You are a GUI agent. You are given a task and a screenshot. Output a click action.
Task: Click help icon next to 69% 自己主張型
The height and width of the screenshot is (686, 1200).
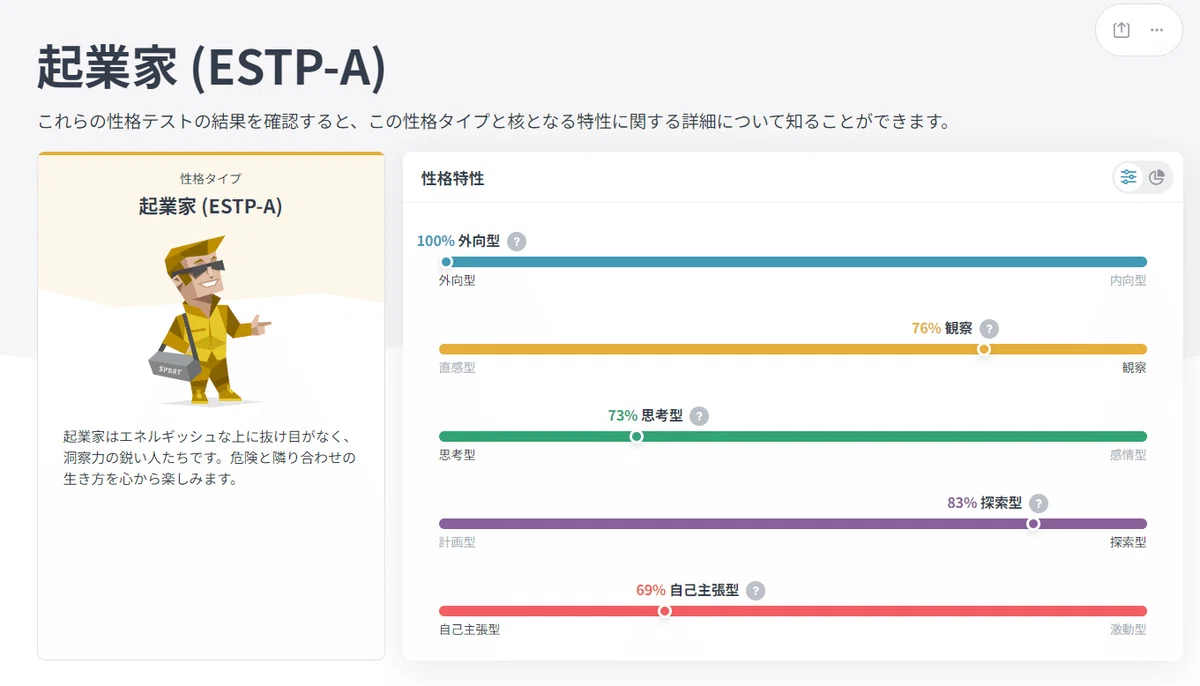click(756, 590)
